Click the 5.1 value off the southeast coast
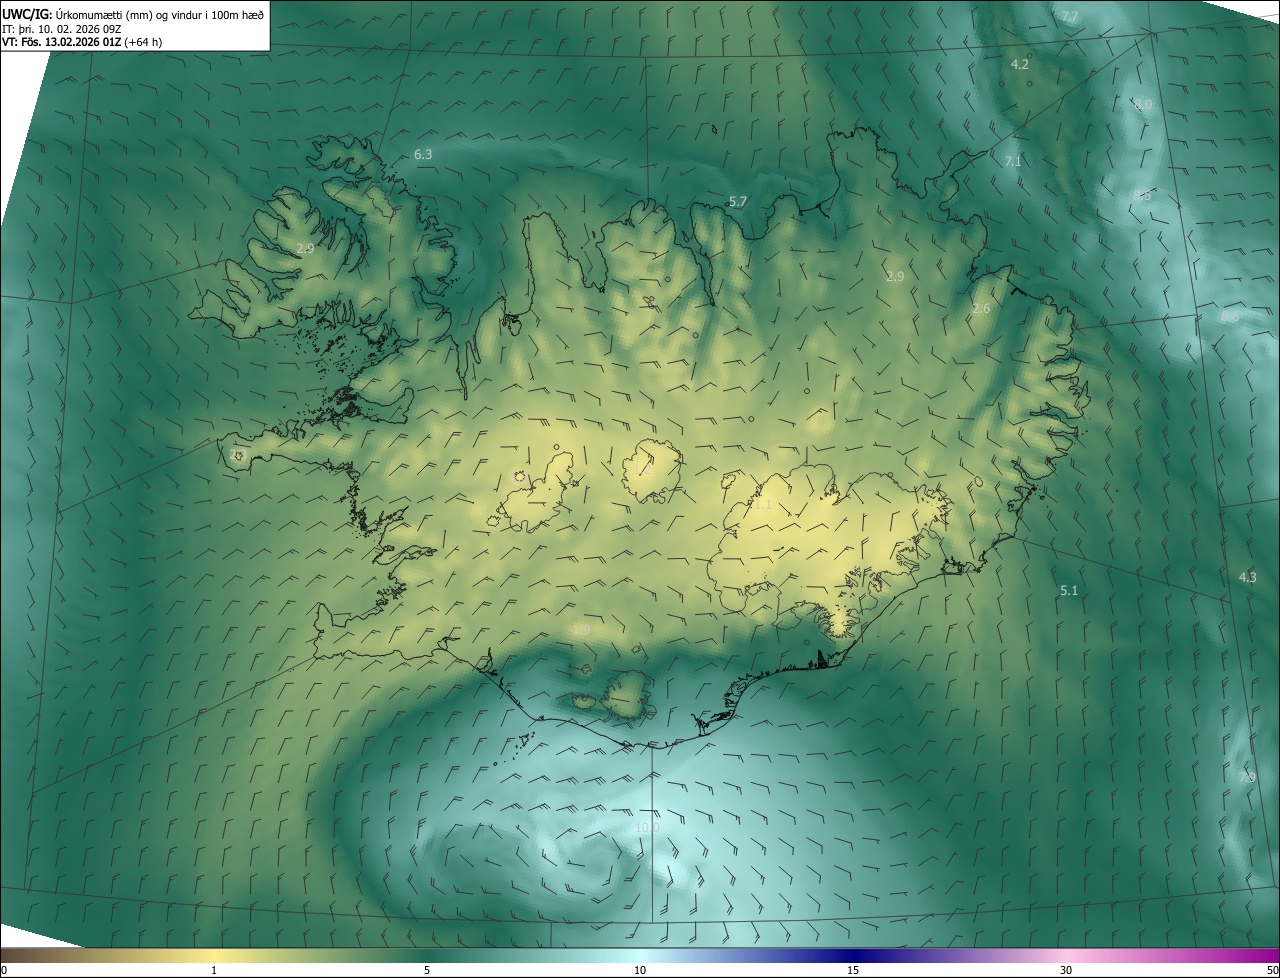The width and height of the screenshot is (1280, 978). tap(1069, 591)
